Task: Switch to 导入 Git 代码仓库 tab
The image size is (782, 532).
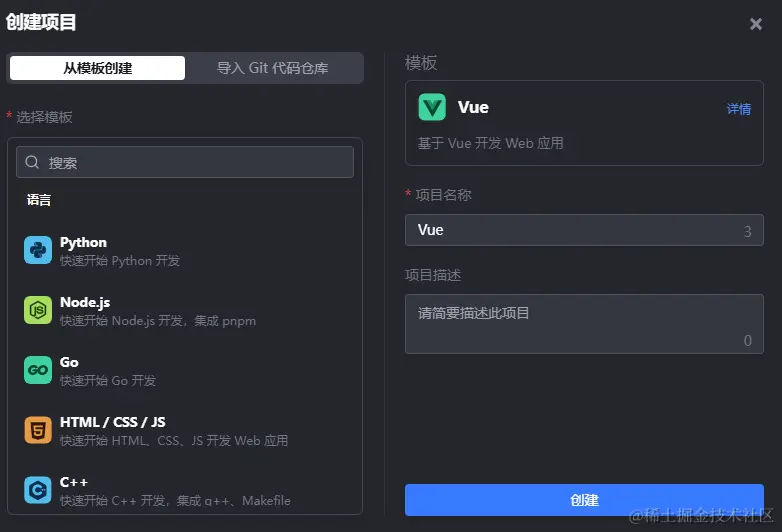Action: [273, 68]
